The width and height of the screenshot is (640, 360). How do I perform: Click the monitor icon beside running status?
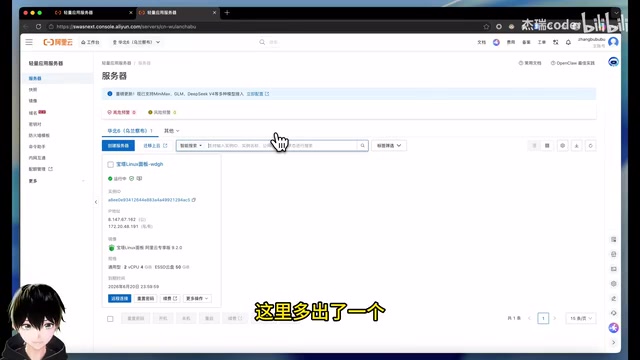[139, 178]
